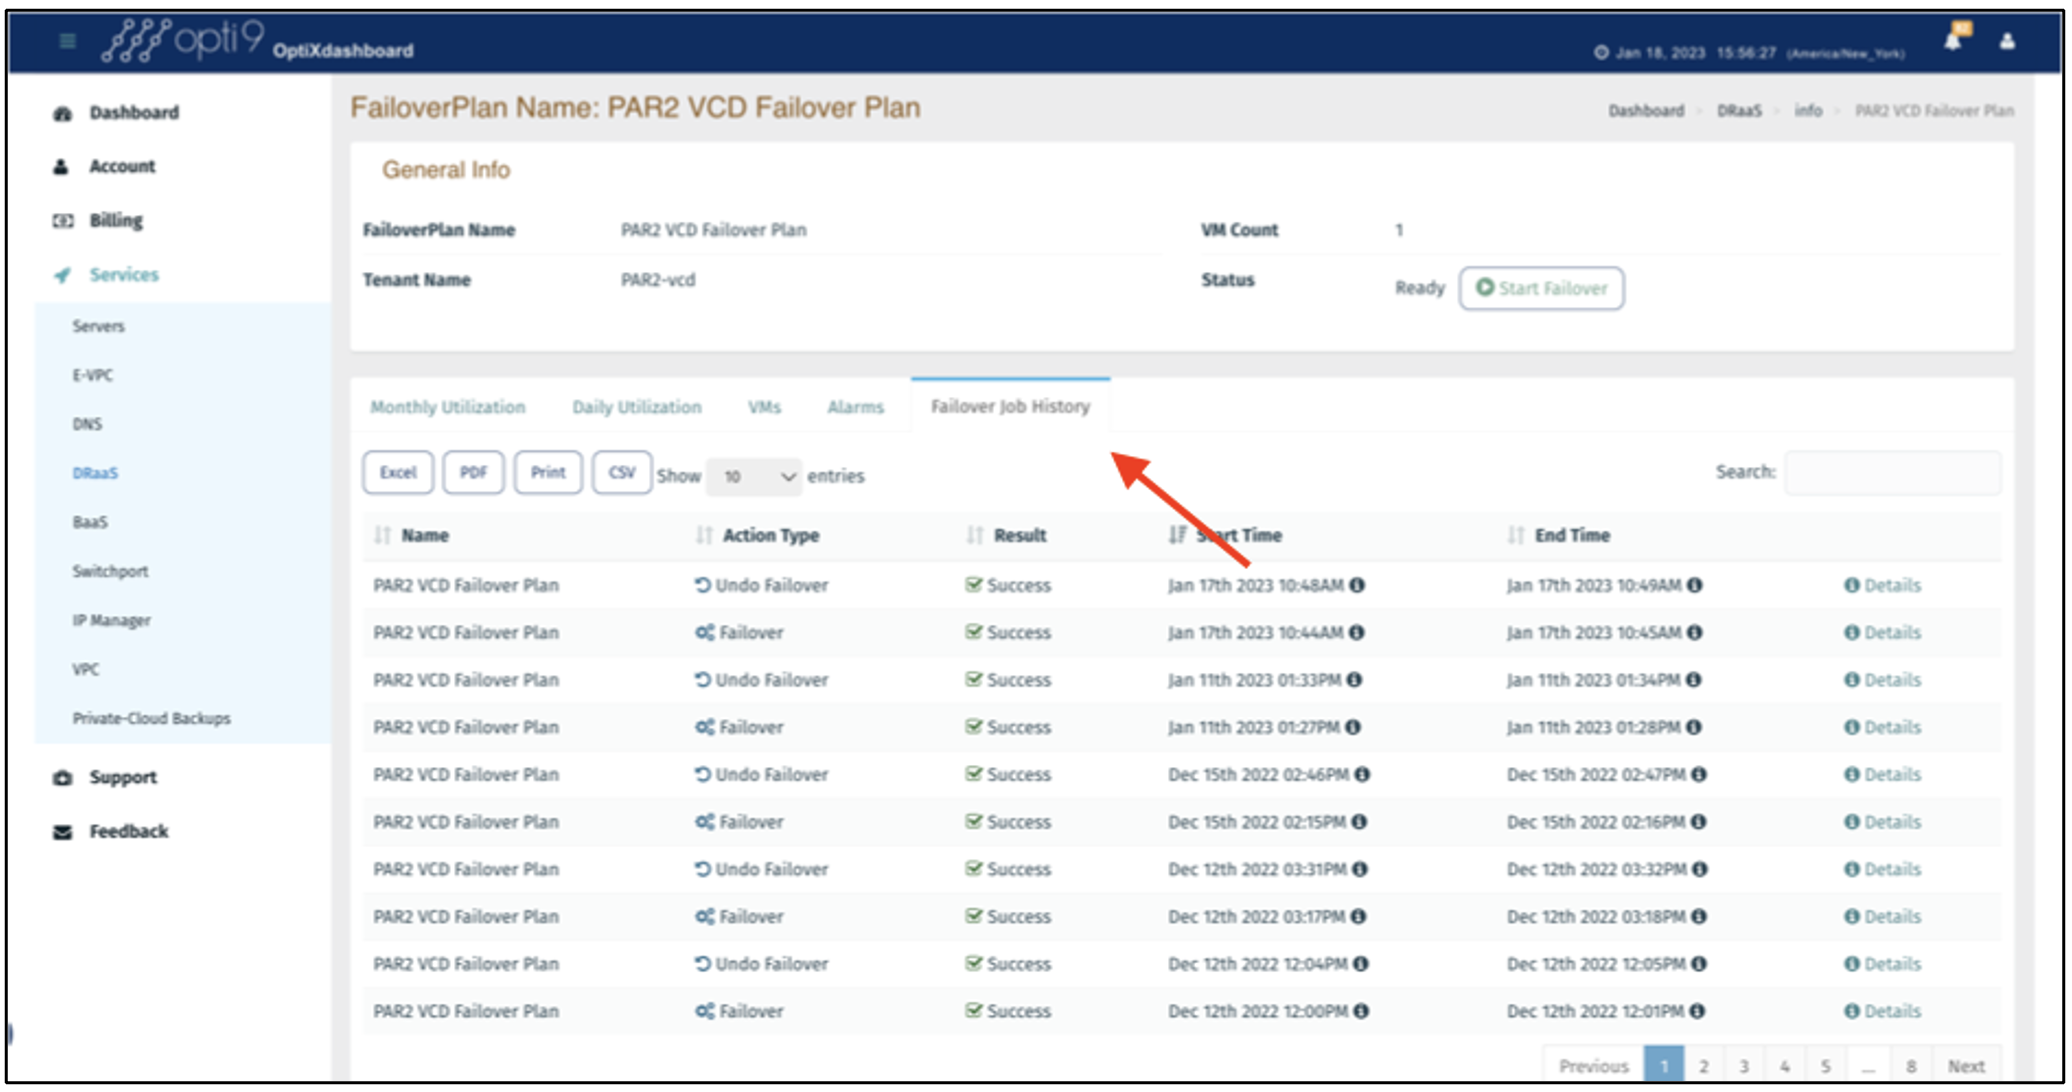
Task: Export the table as PDF
Action: pos(473,472)
